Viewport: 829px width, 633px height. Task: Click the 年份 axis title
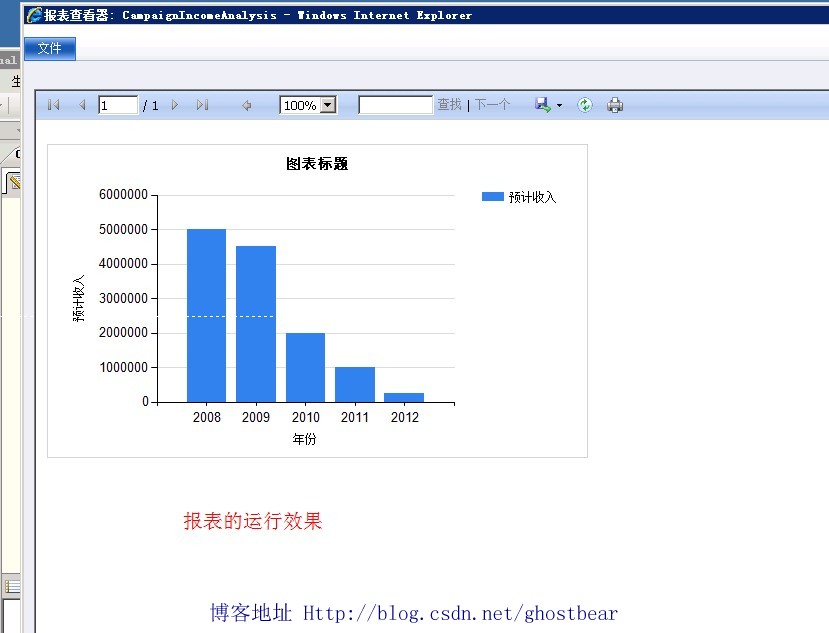coord(305,439)
